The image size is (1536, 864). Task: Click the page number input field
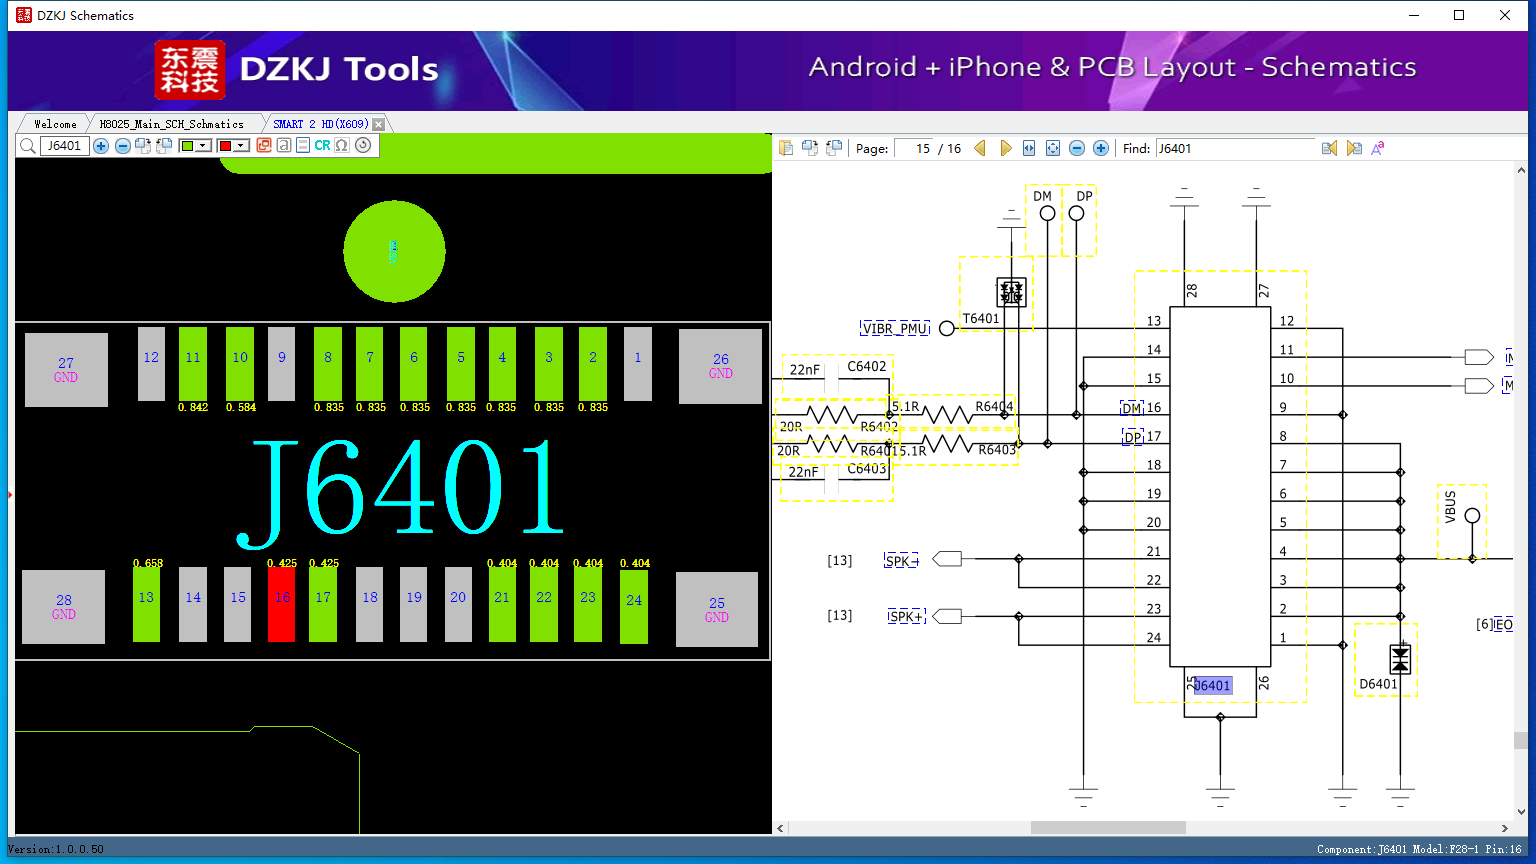pos(915,148)
